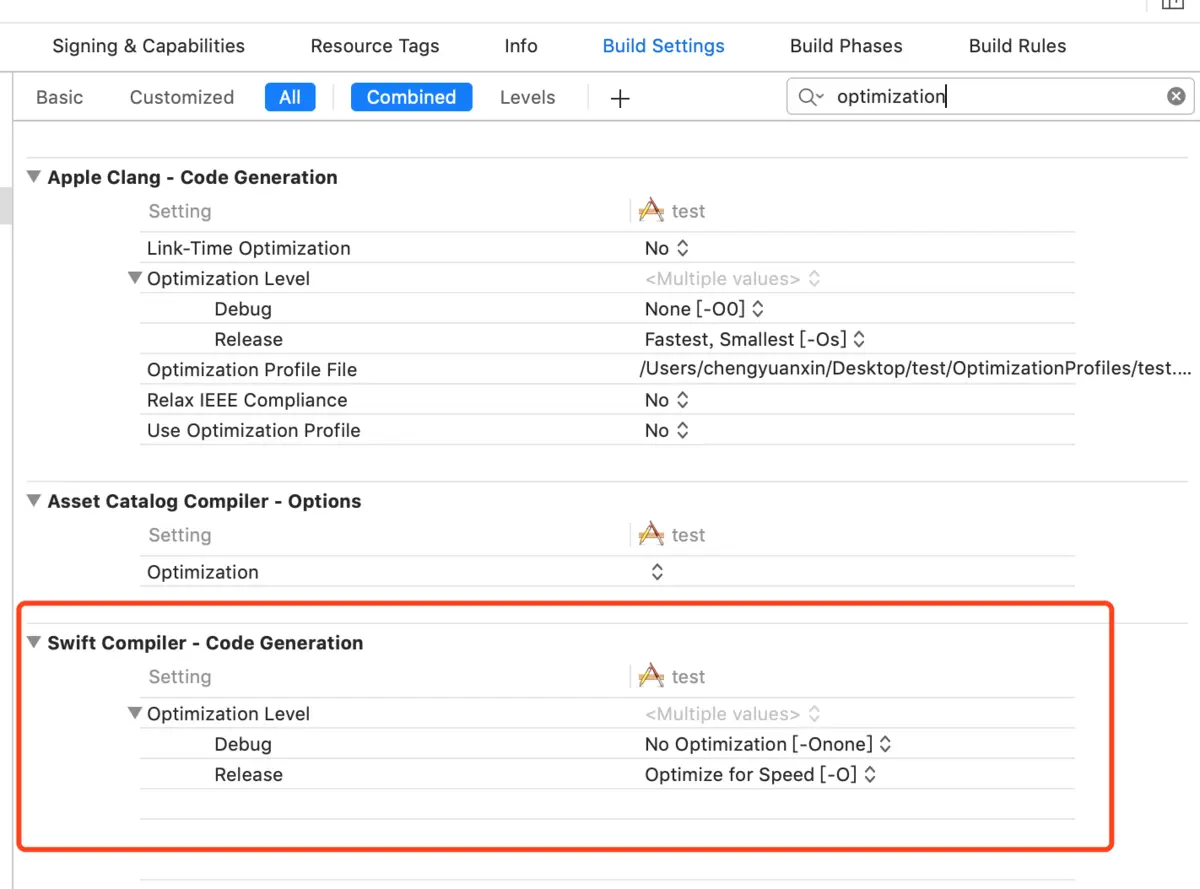1200x889 pixels.
Task: Open the search filter magnifier menu
Action: 810,97
